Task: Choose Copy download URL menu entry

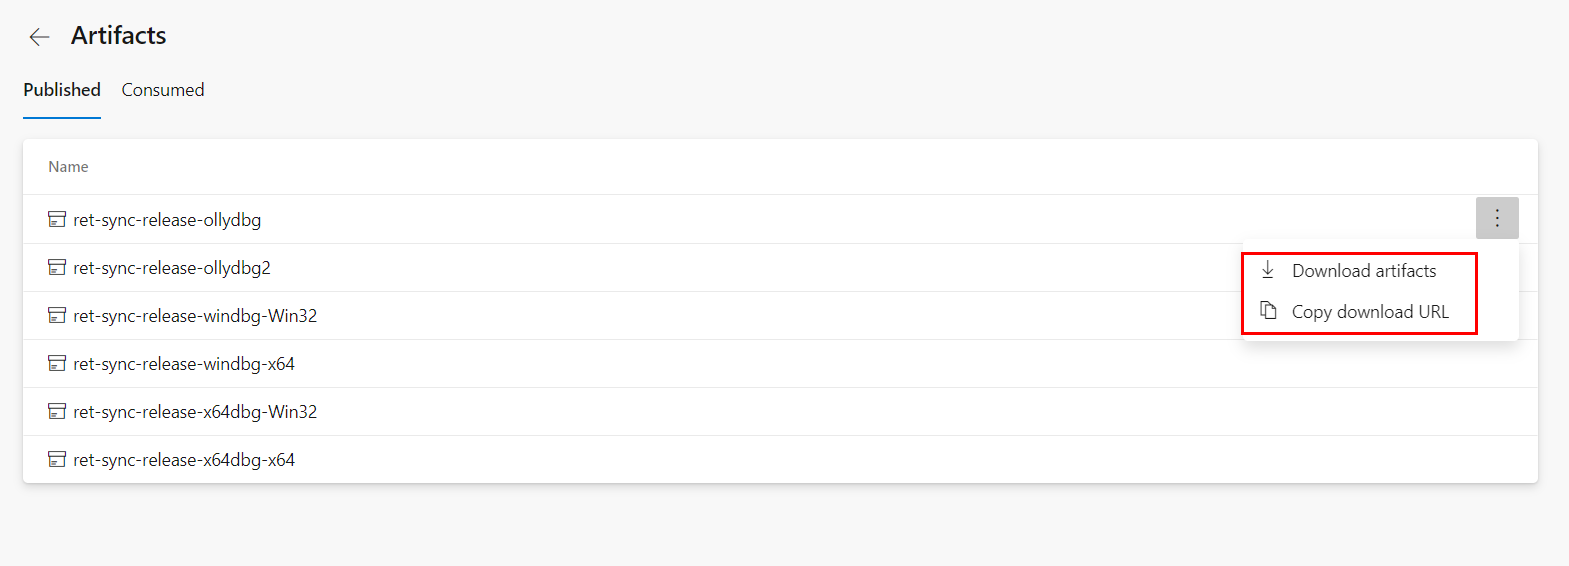Action: tap(1369, 312)
